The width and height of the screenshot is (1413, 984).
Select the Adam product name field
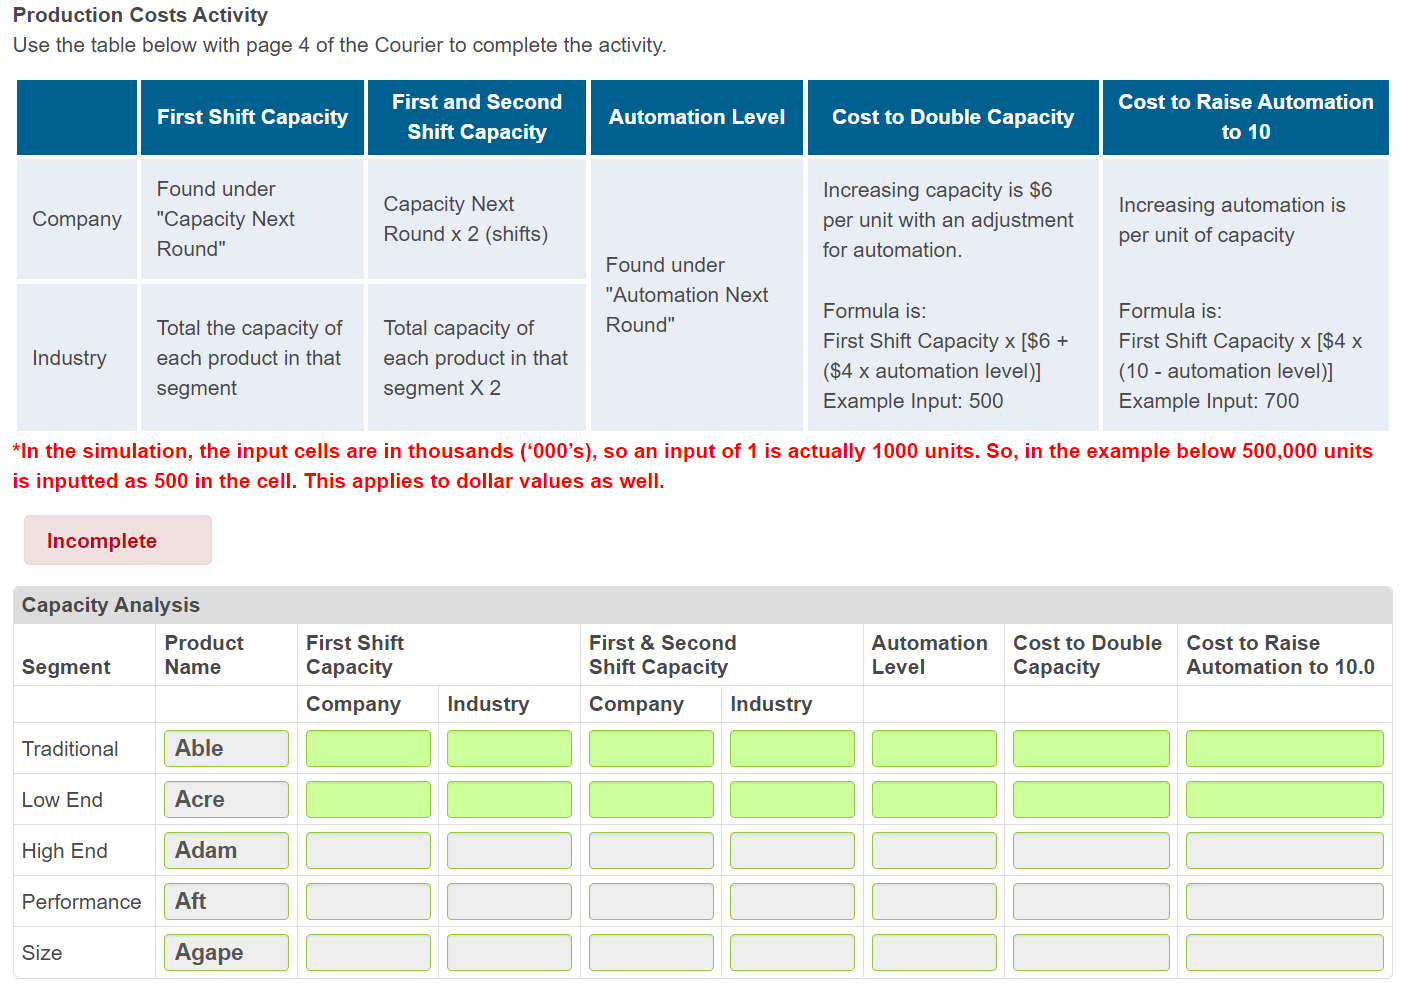pos(226,850)
